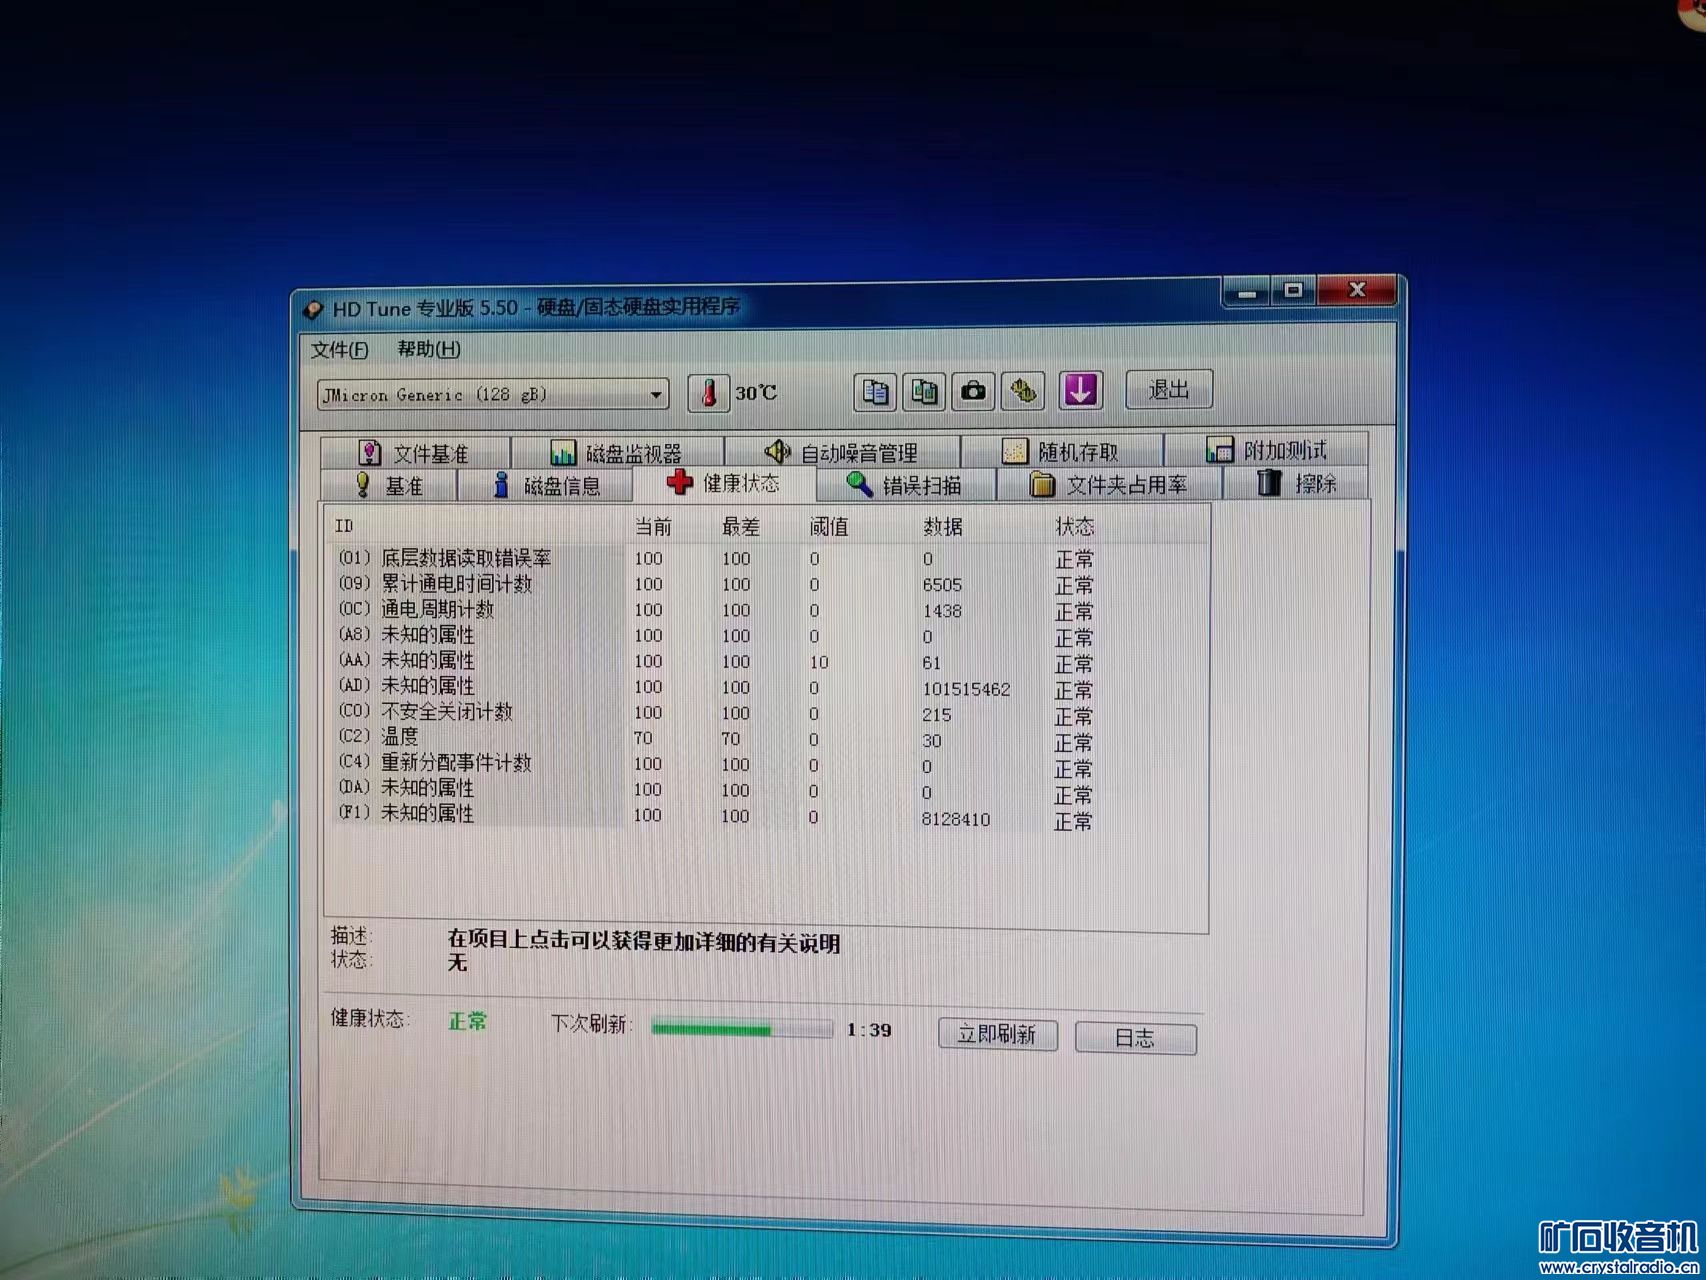
Task: Select the (DA) 未知的属性 row
Action: point(717,789)
